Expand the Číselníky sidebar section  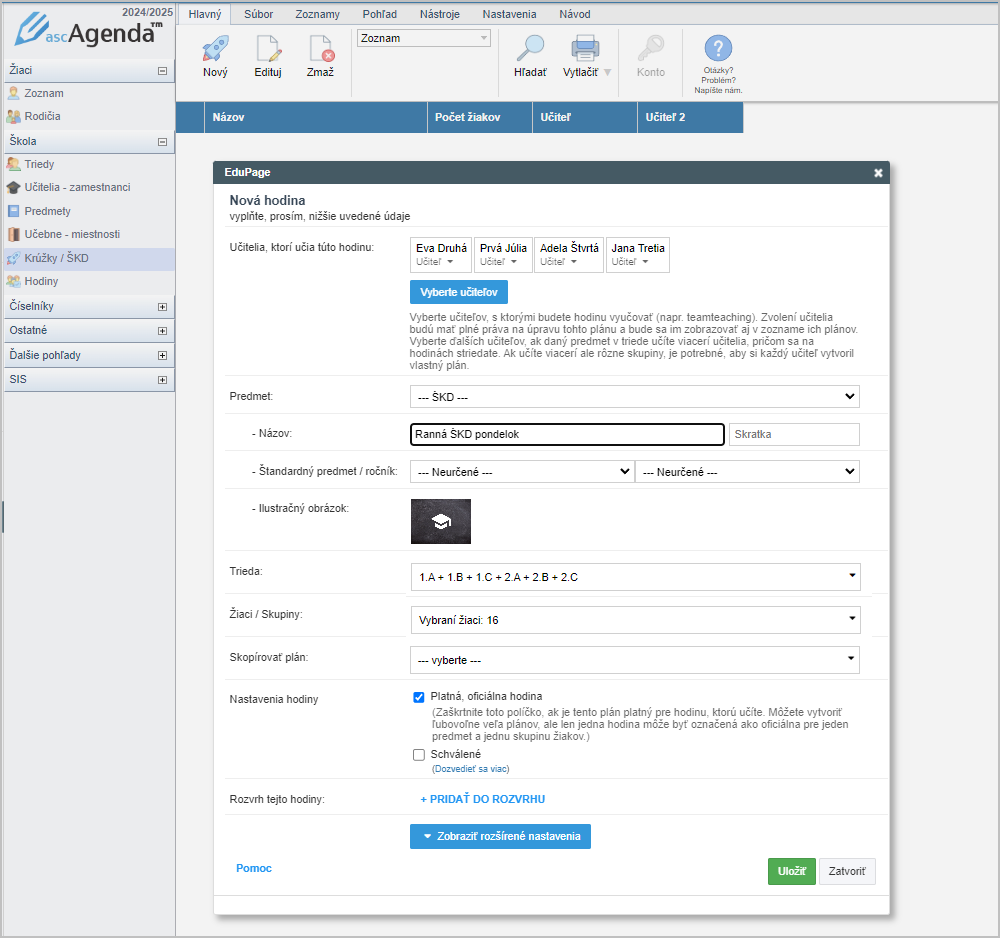[163, 307]
